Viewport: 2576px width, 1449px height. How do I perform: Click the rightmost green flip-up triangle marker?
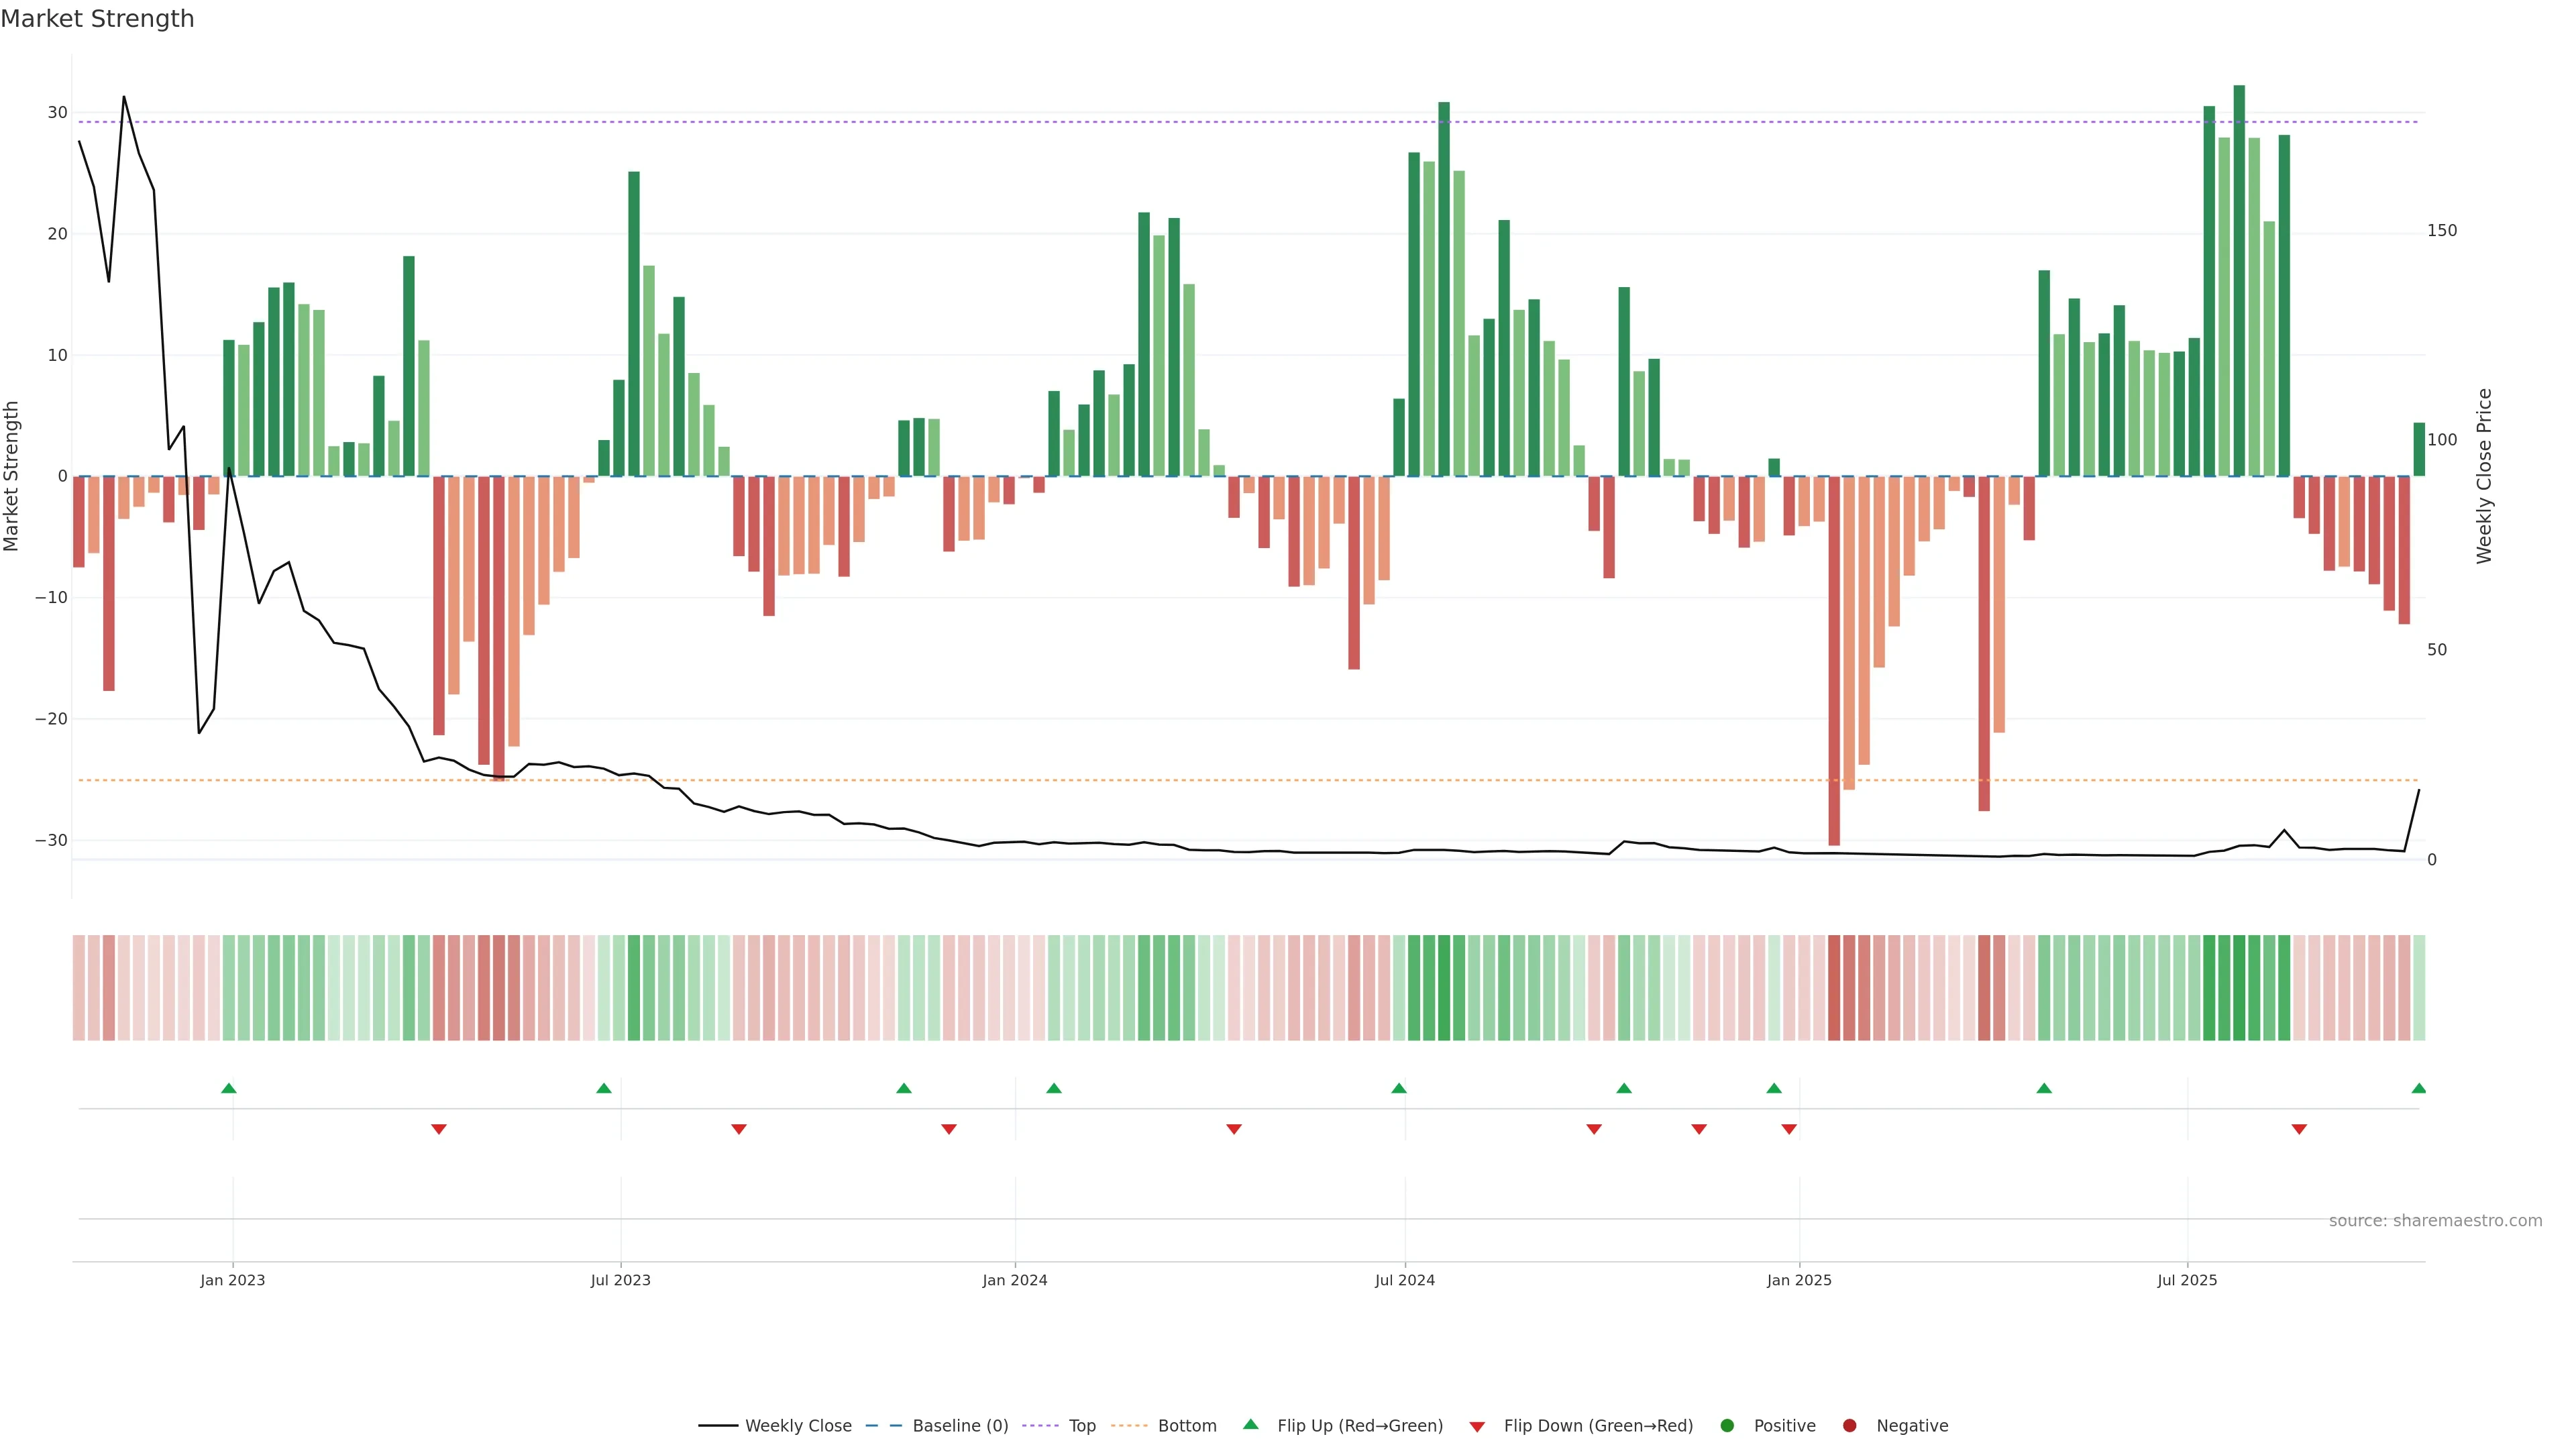[2418, 1088]
